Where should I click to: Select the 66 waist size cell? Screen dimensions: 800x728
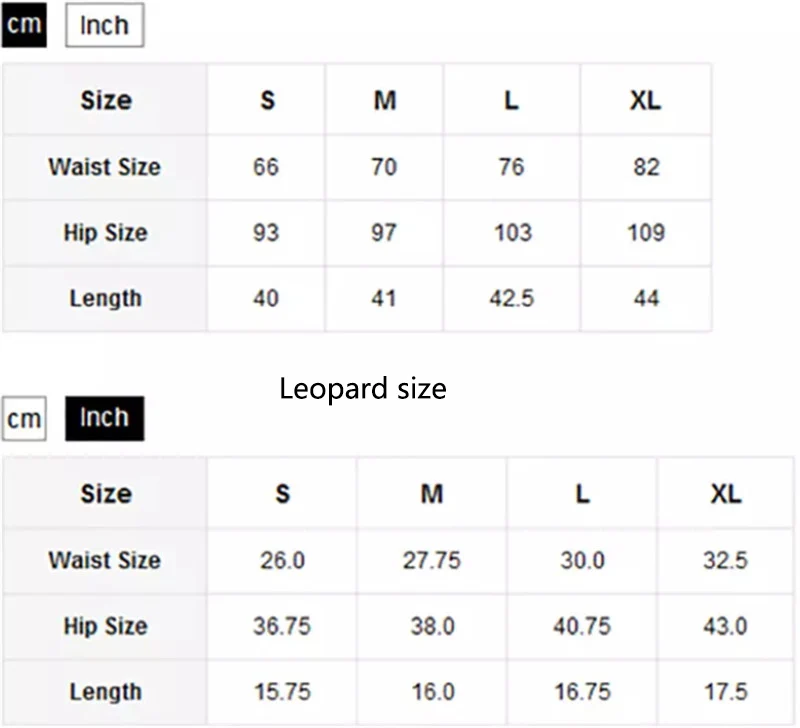[x=266, y=167]
